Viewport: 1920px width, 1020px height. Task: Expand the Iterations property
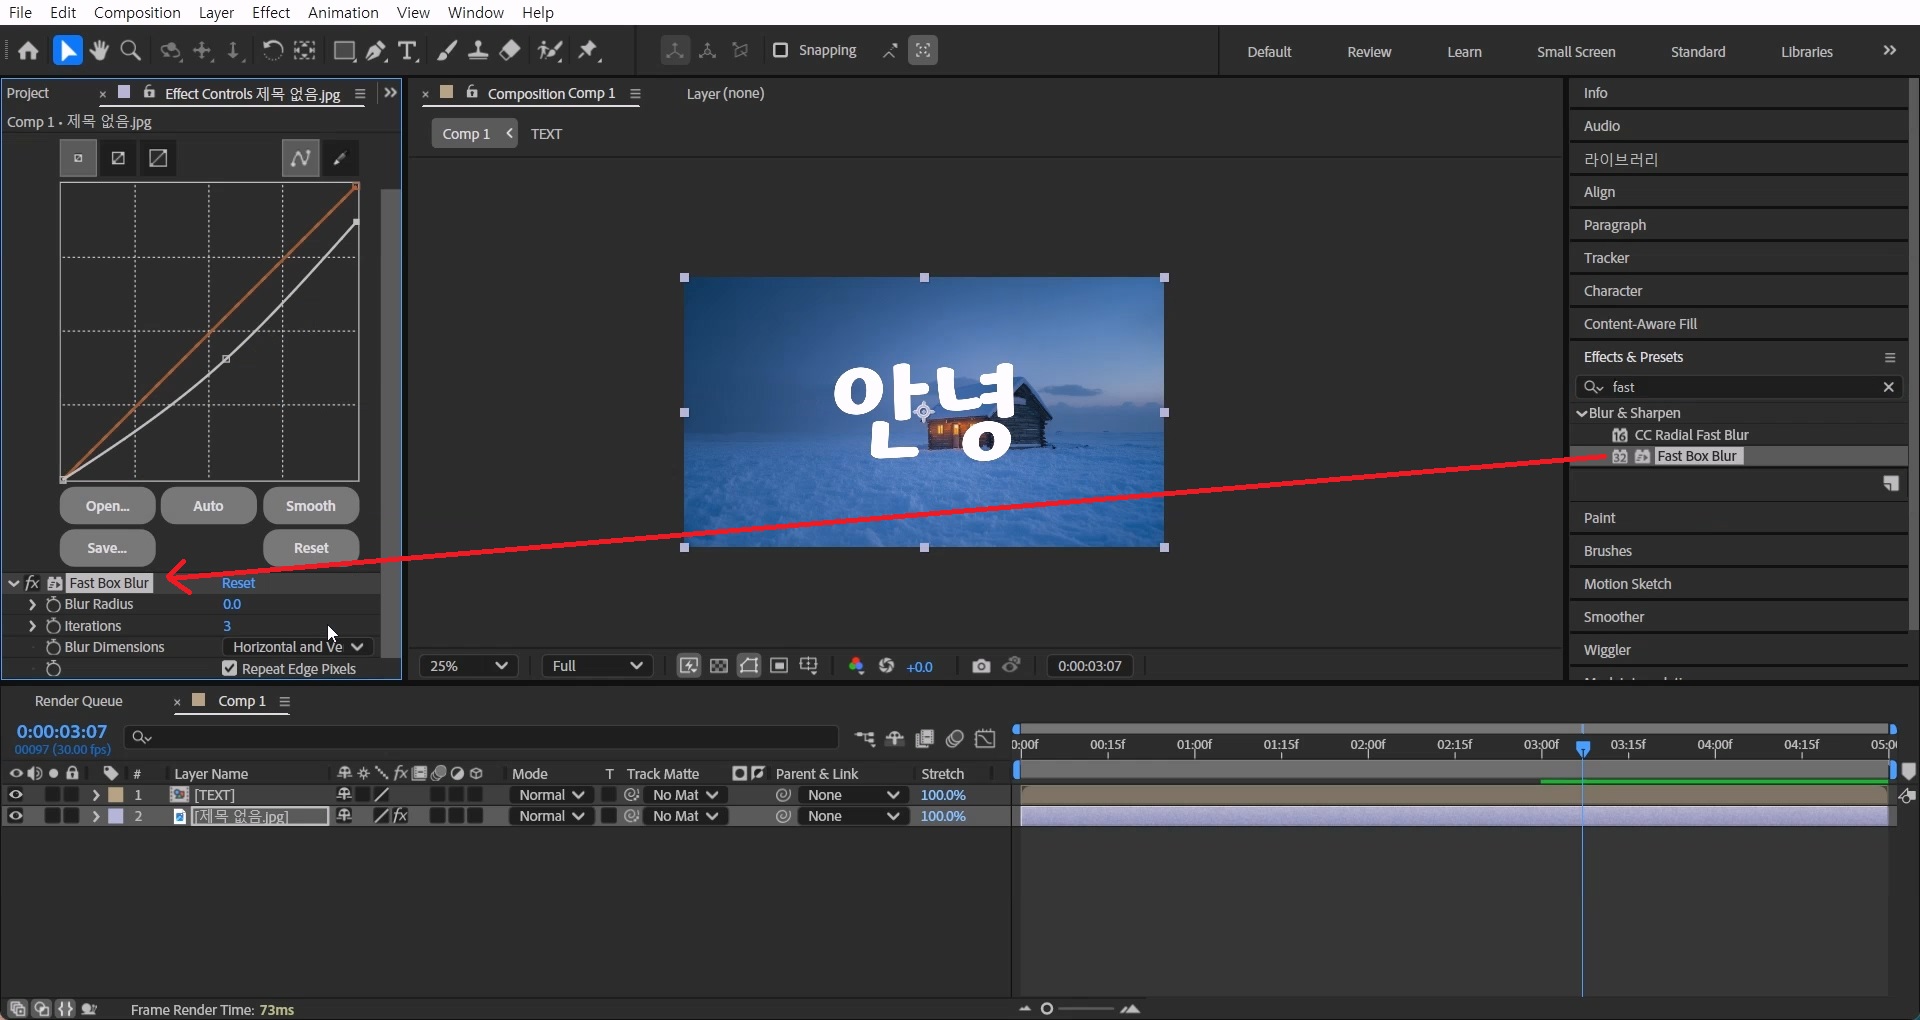pos(32,626)
